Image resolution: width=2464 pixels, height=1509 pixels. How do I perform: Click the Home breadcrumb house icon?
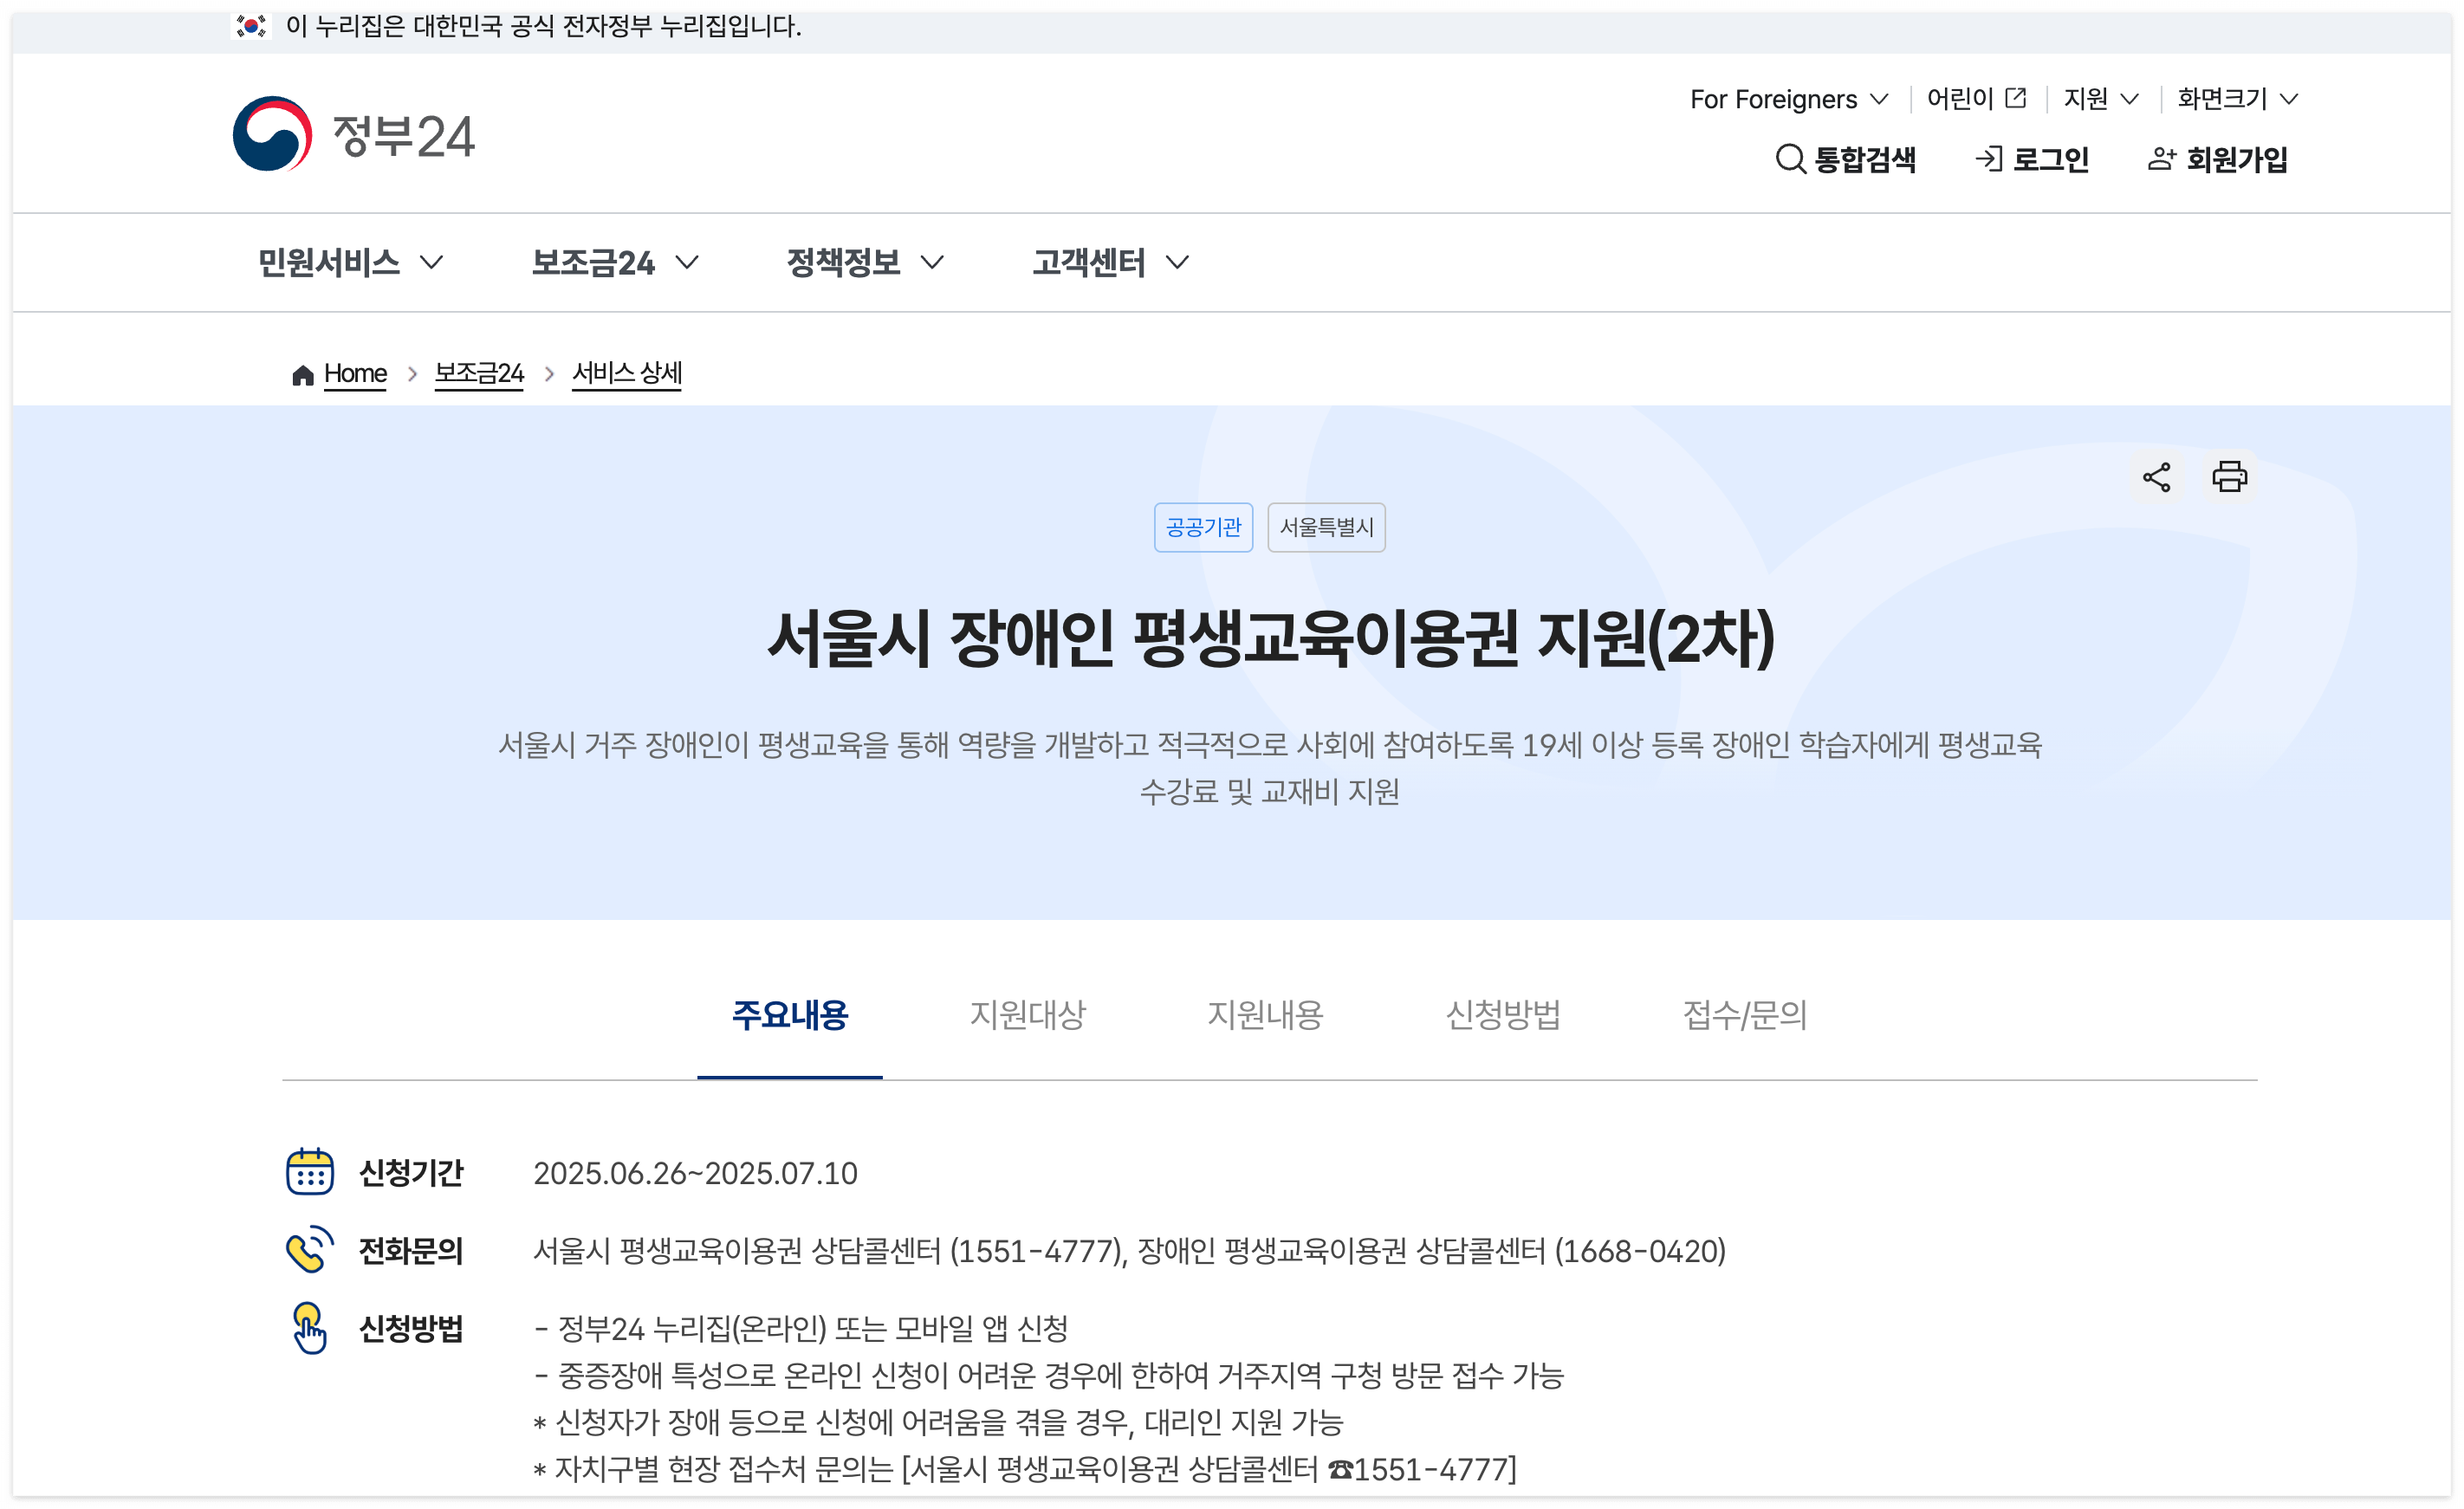pyautogui.click(x=302, y=375)
